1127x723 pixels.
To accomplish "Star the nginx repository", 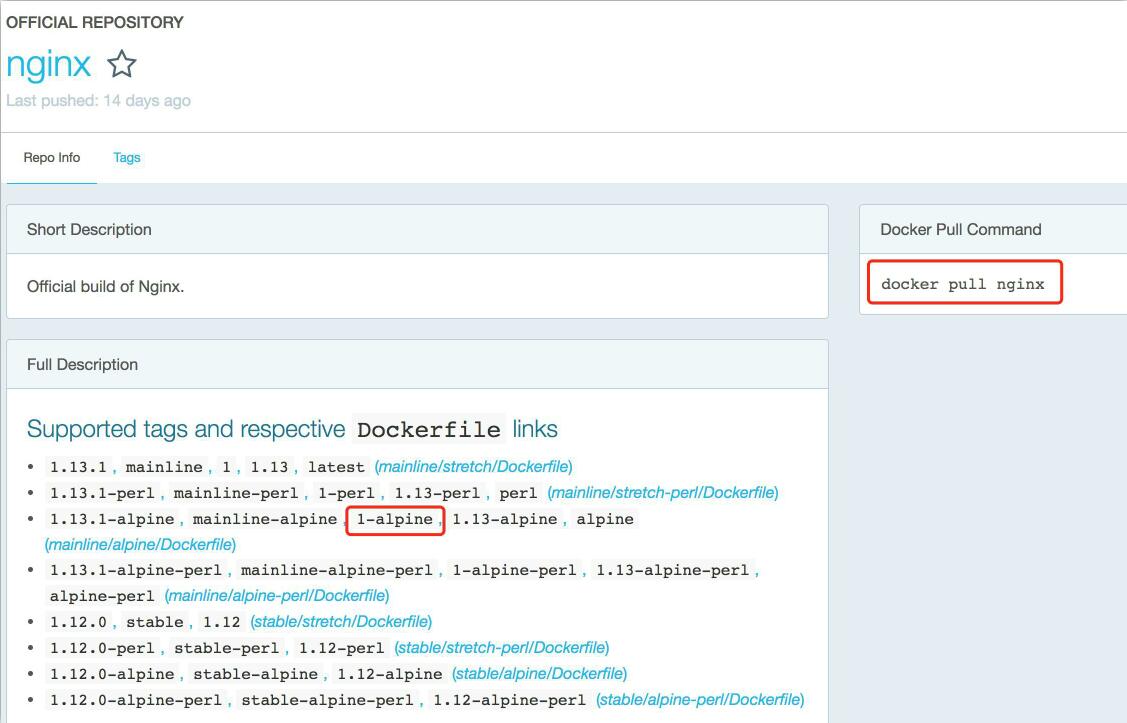I will pos(121,64).
